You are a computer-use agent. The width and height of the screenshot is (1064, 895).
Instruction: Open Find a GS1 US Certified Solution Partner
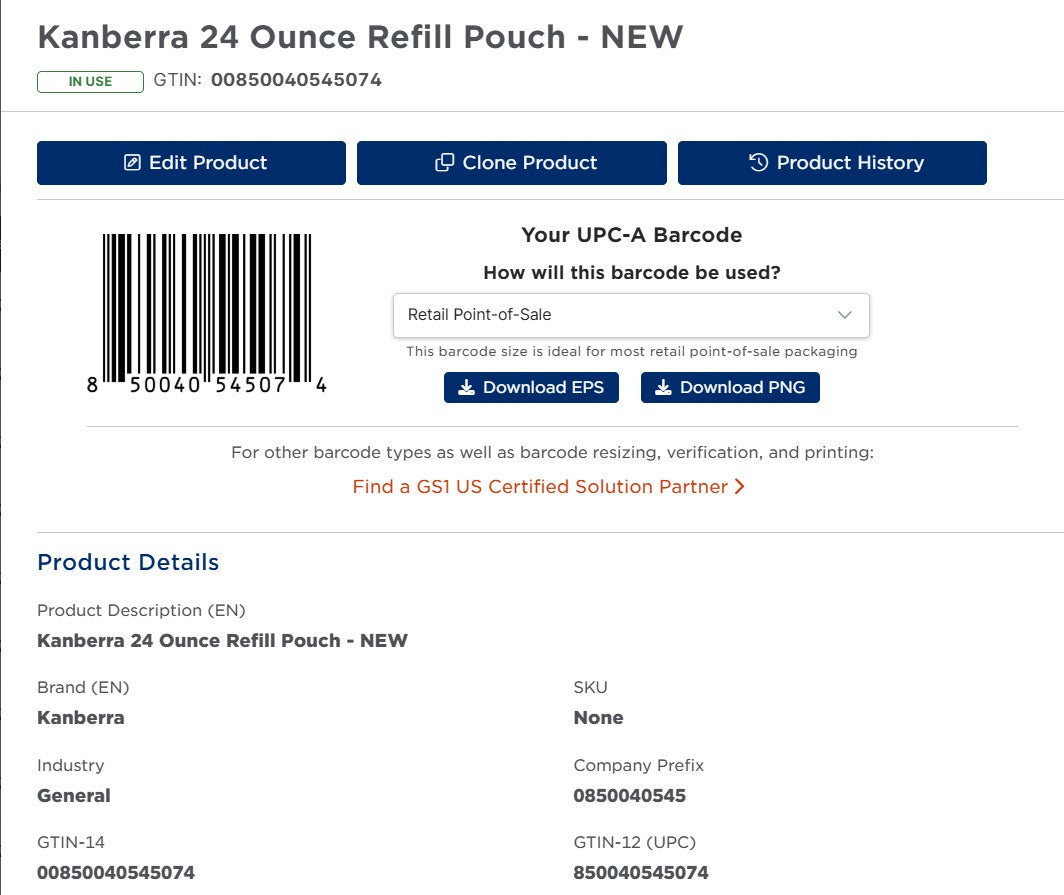coord(540,487)
